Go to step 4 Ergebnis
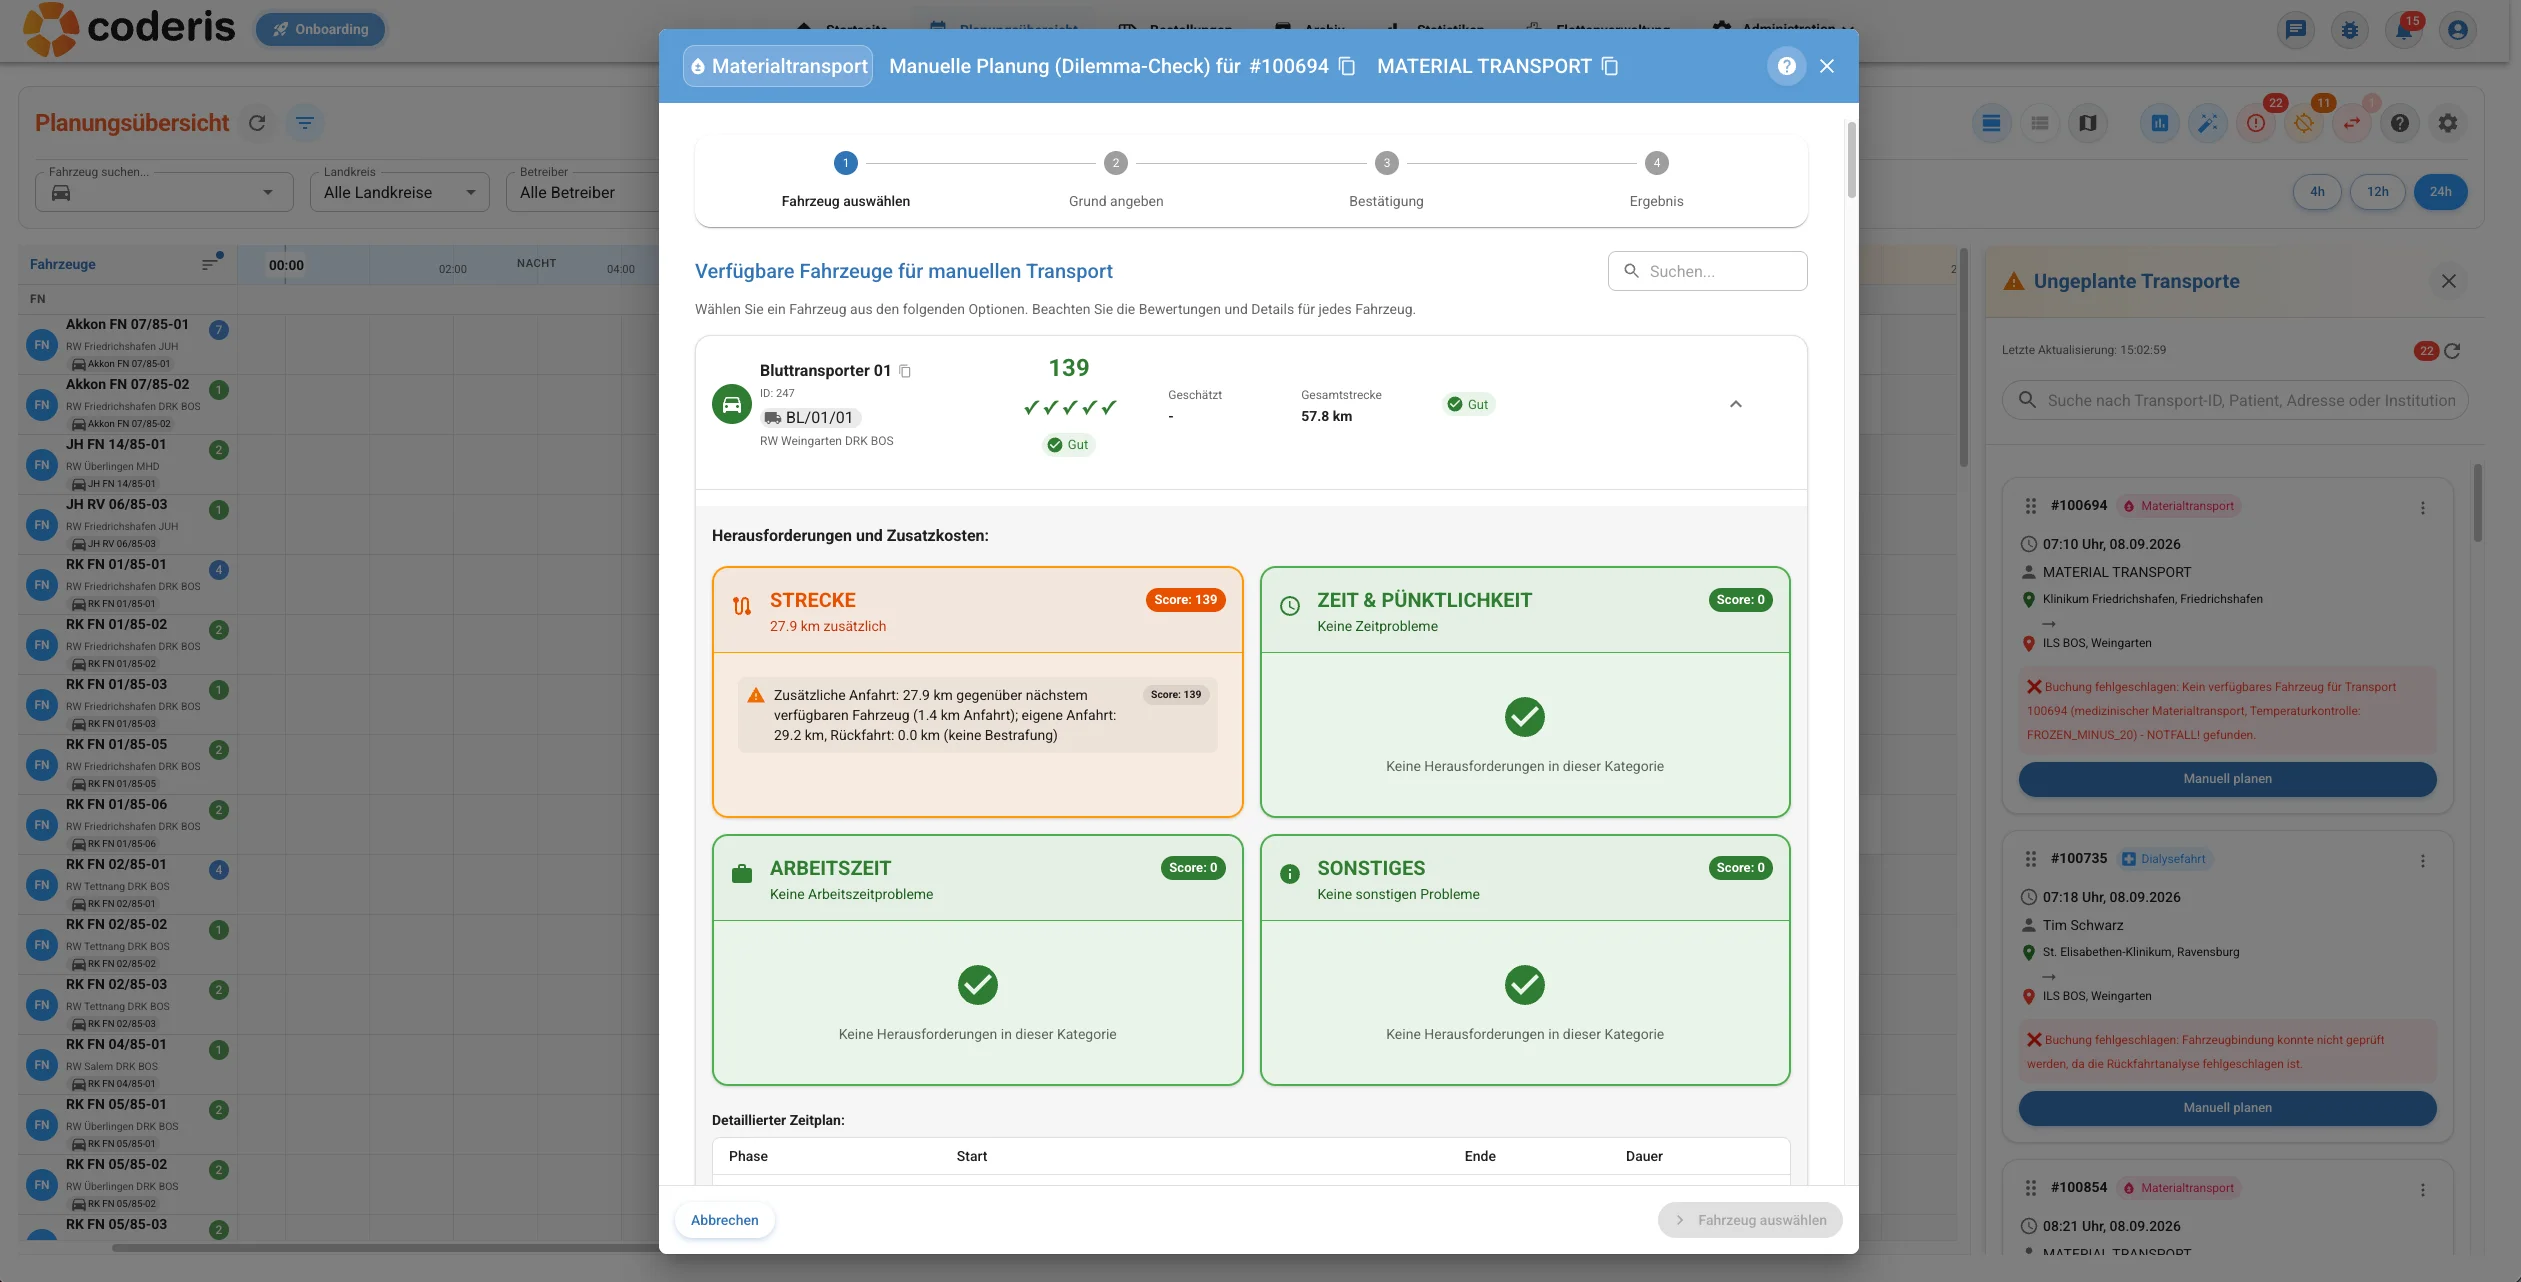2521x1282 pixels. [1656, 180]
